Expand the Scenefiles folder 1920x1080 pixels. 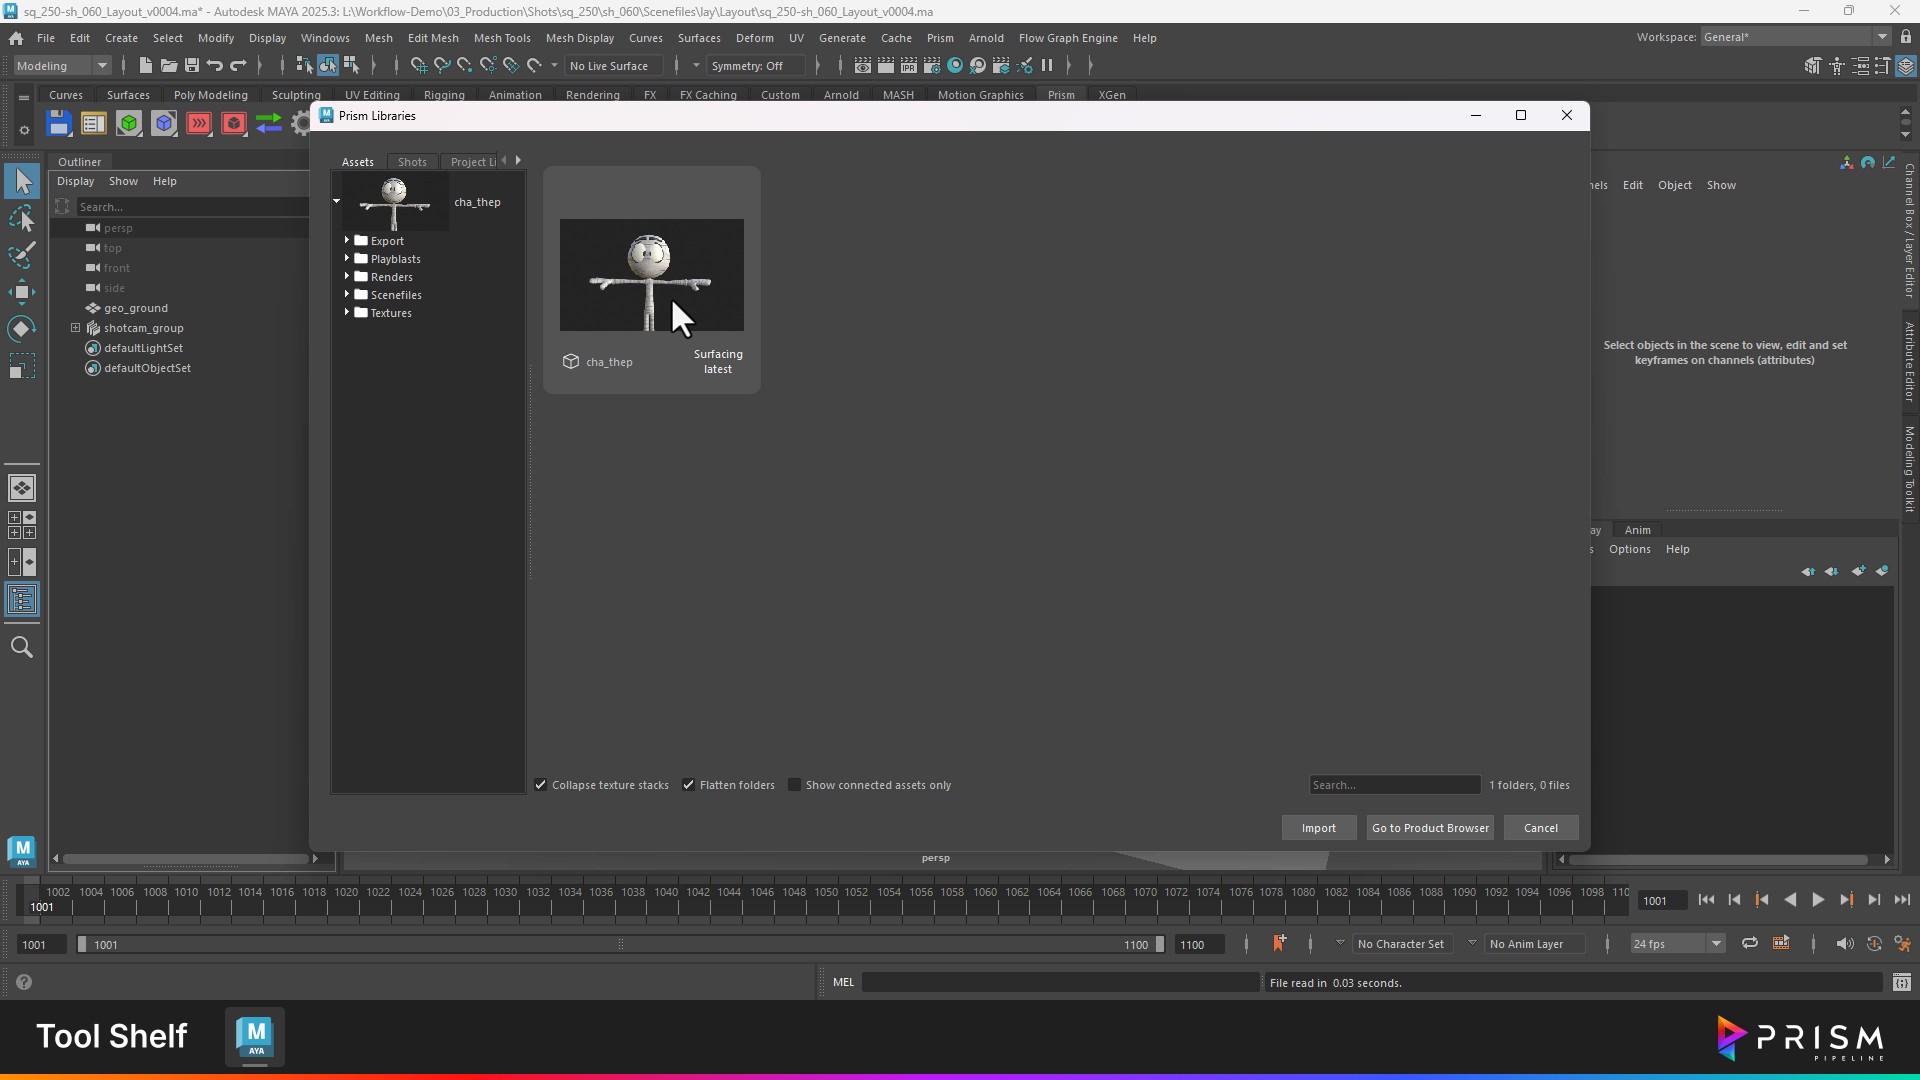point(347,295)
